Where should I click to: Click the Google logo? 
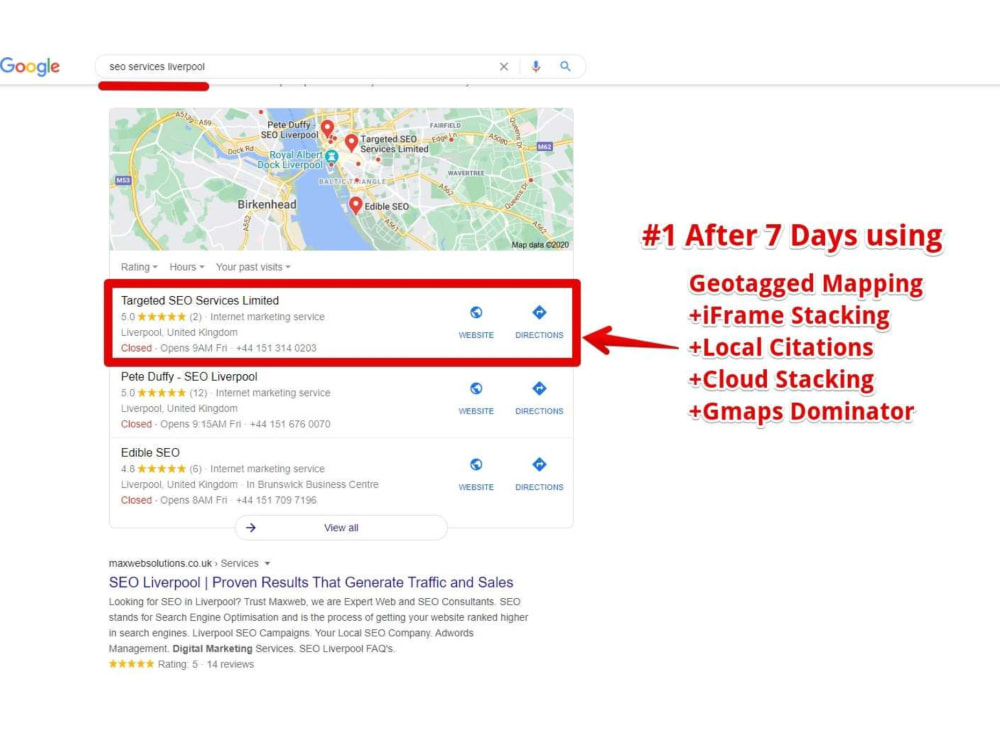click(x=30, y=66)
